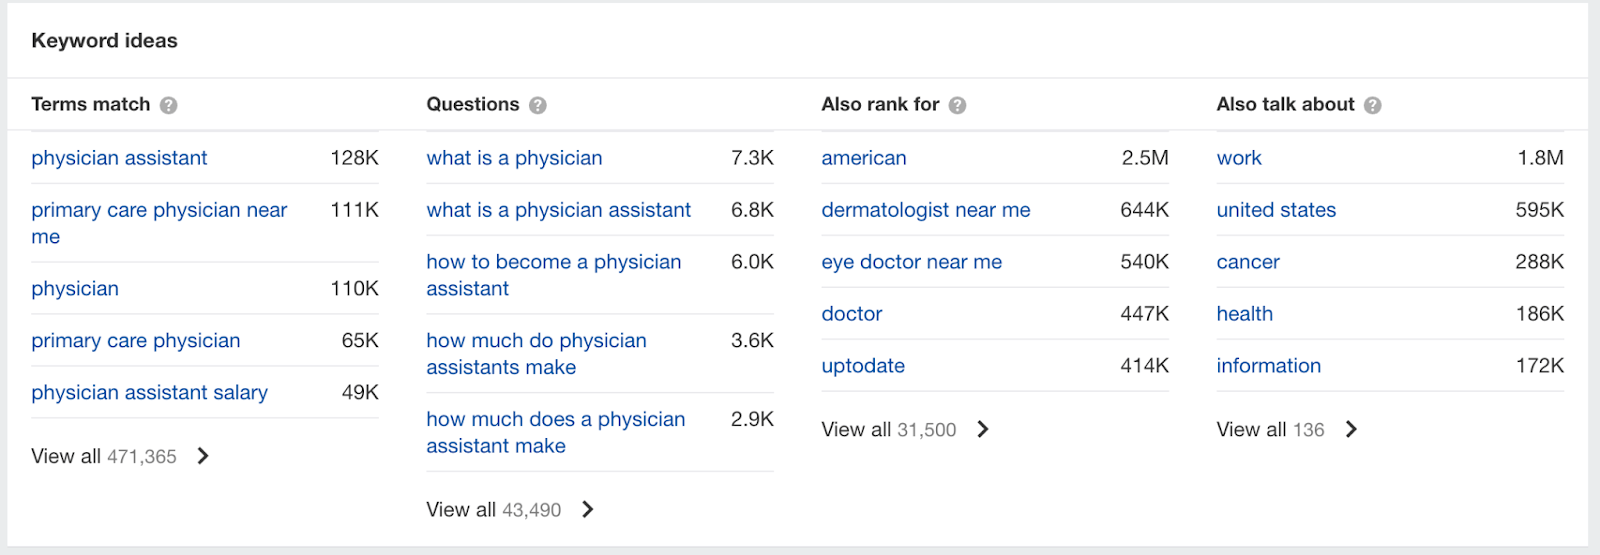1600x555 pixels.
Task: Click the help icon beside Questions
Action: tap(538, 105)
